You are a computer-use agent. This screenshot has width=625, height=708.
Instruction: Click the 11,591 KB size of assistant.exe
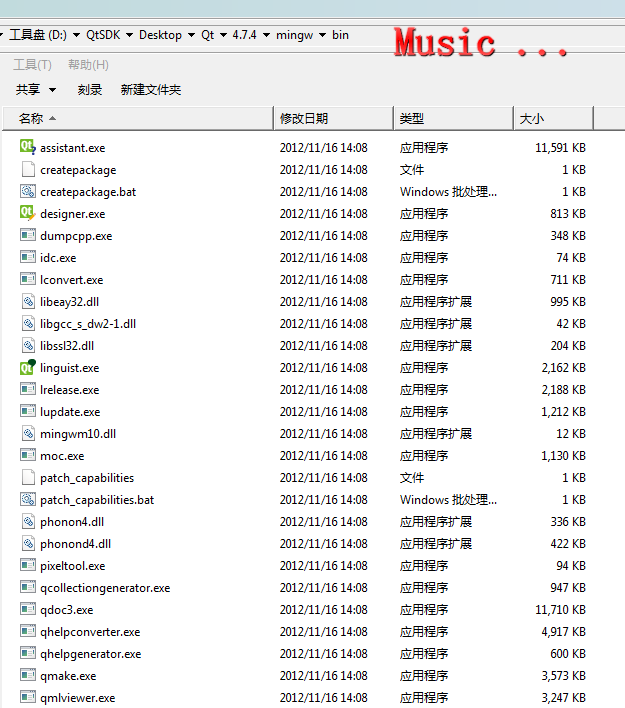560,148
